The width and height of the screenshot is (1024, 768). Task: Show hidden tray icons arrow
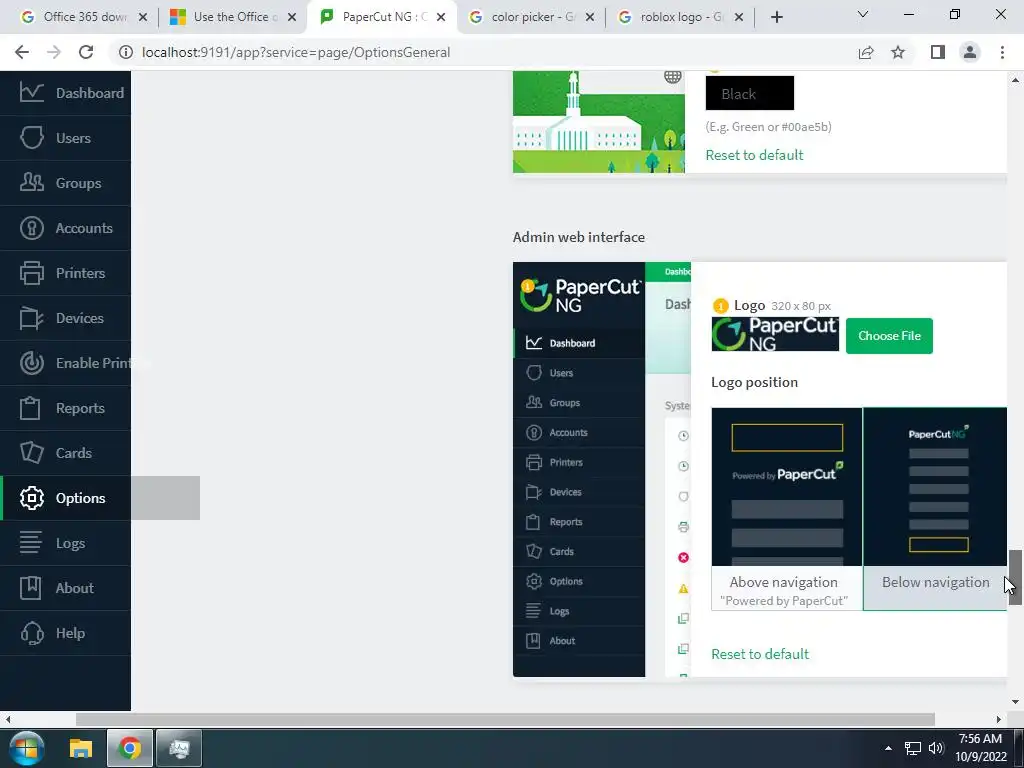[x=888, y=748]
